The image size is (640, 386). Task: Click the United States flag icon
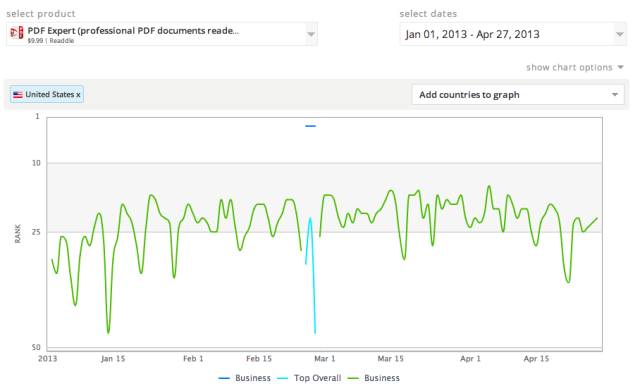[18, 95]
